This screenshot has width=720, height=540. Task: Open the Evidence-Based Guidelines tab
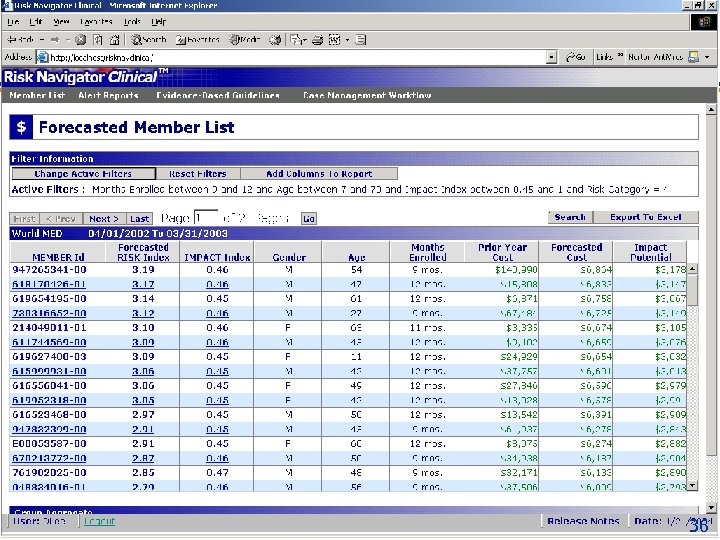point(218,95)
